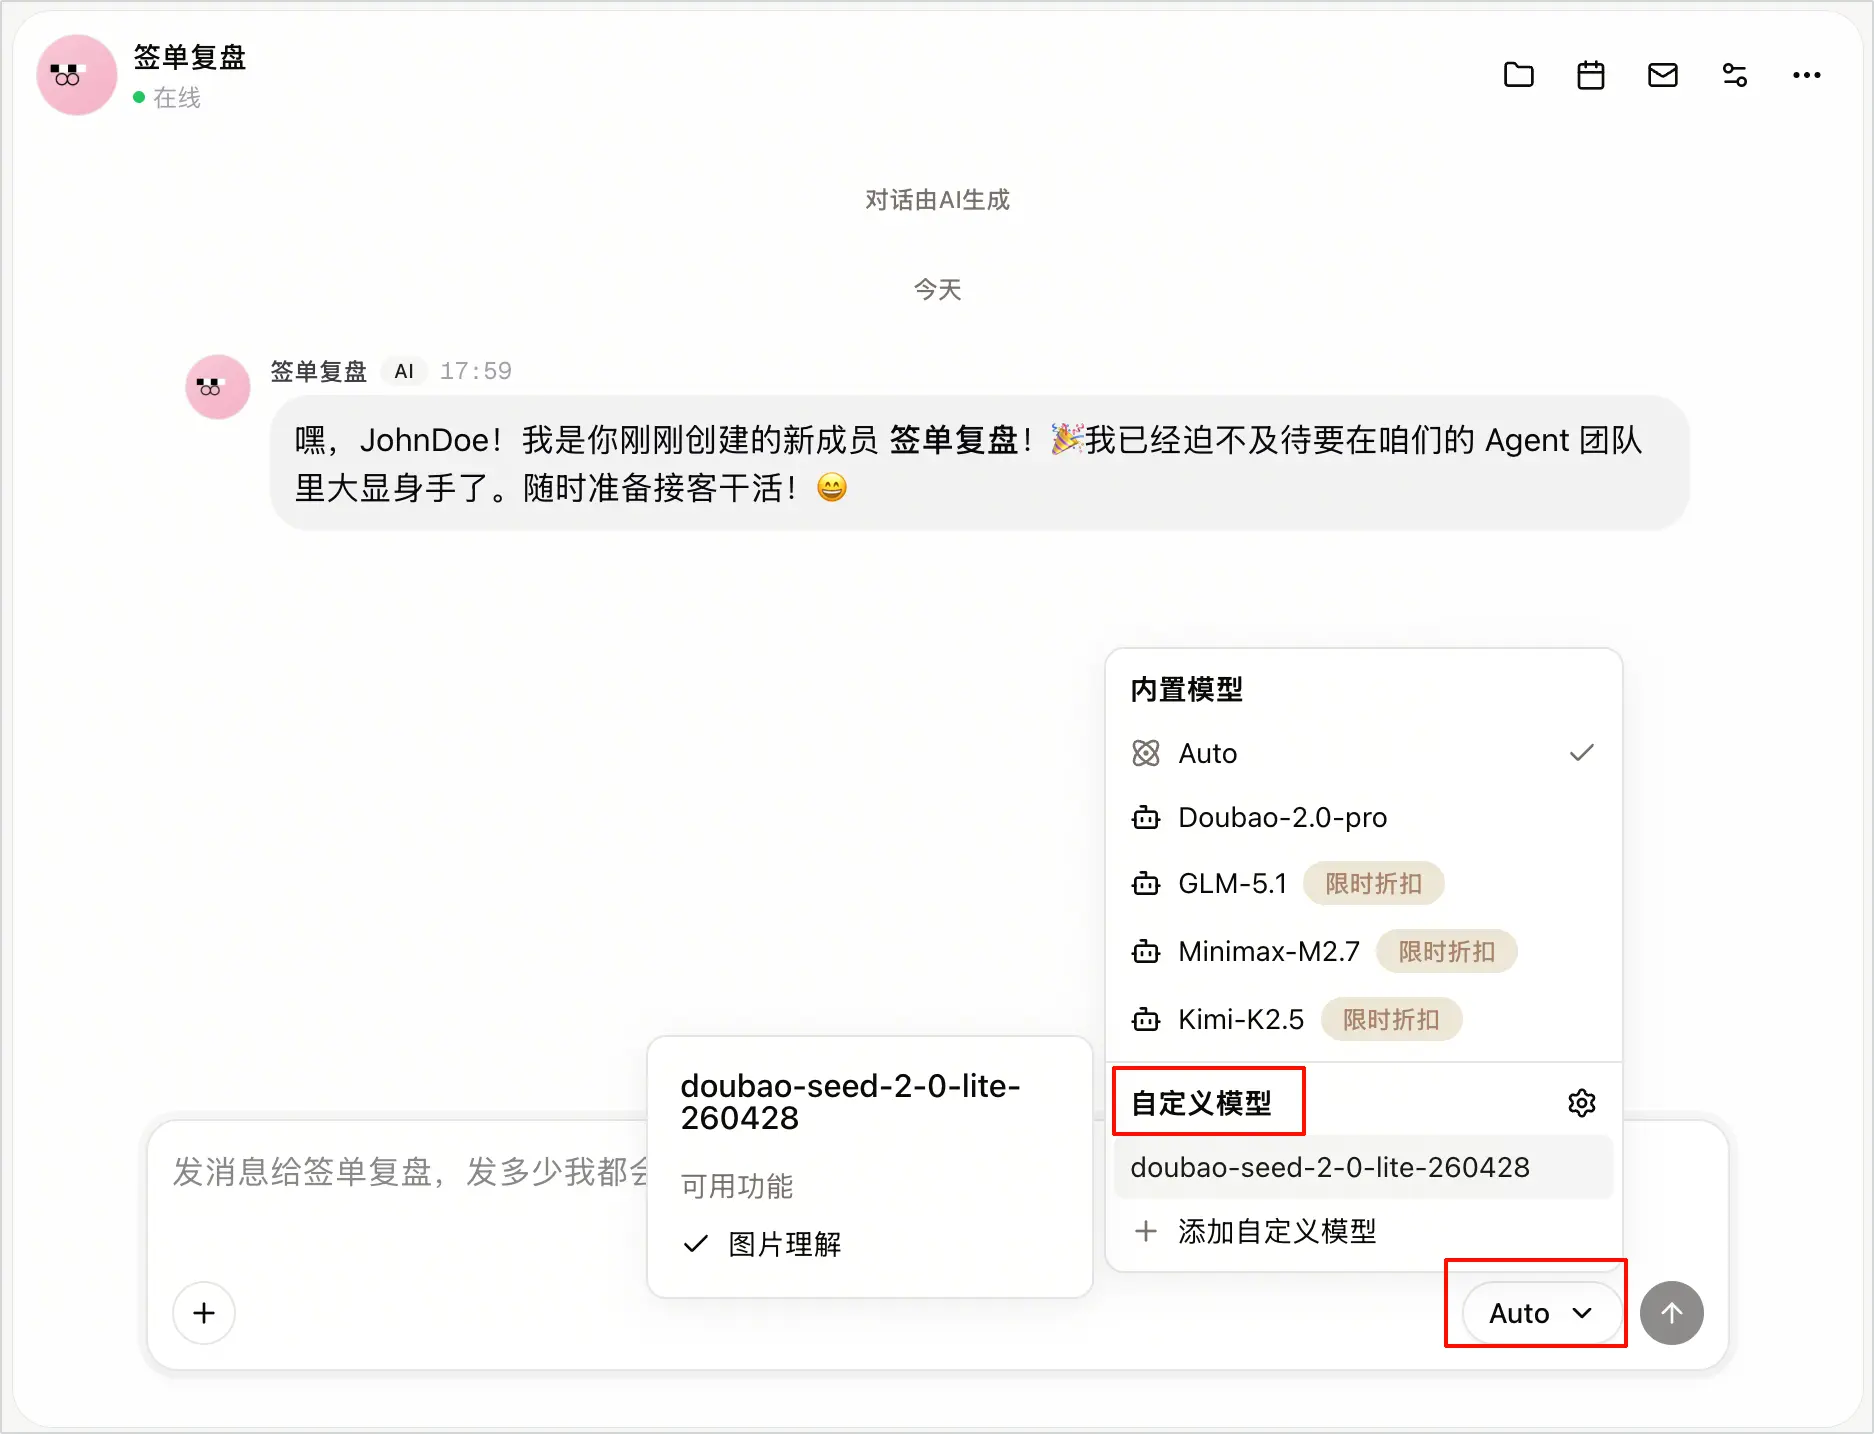Select the Doubao-2.0-pro model
1874x1434 pixels.
coord(1363,818)
